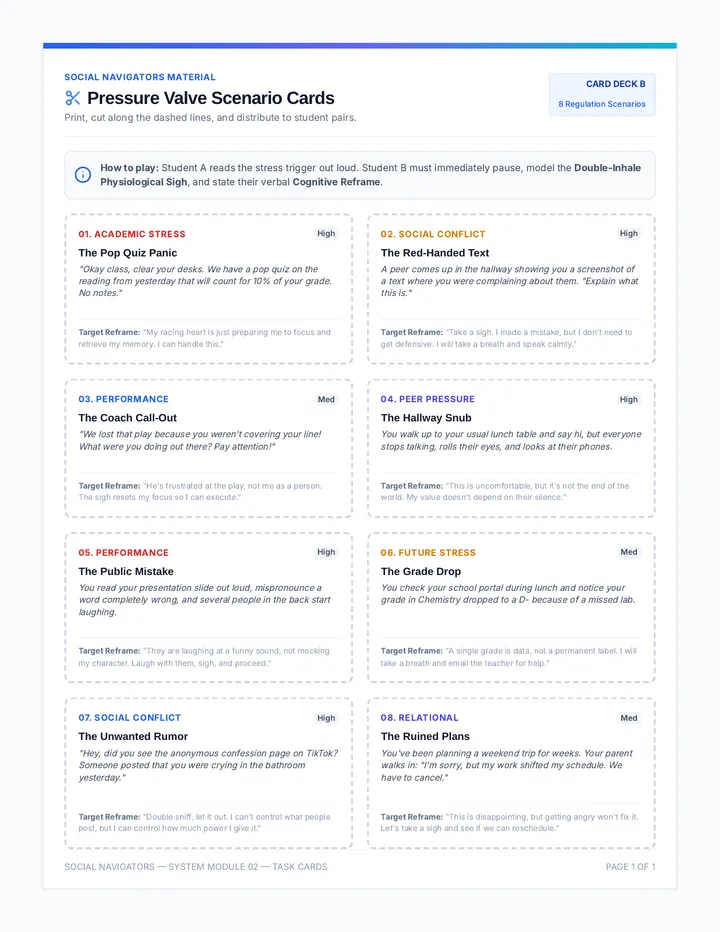Click the Med badge on Coach Call-Out card
720x932 pixels.
pyautogui.click(x=326, y=399)
